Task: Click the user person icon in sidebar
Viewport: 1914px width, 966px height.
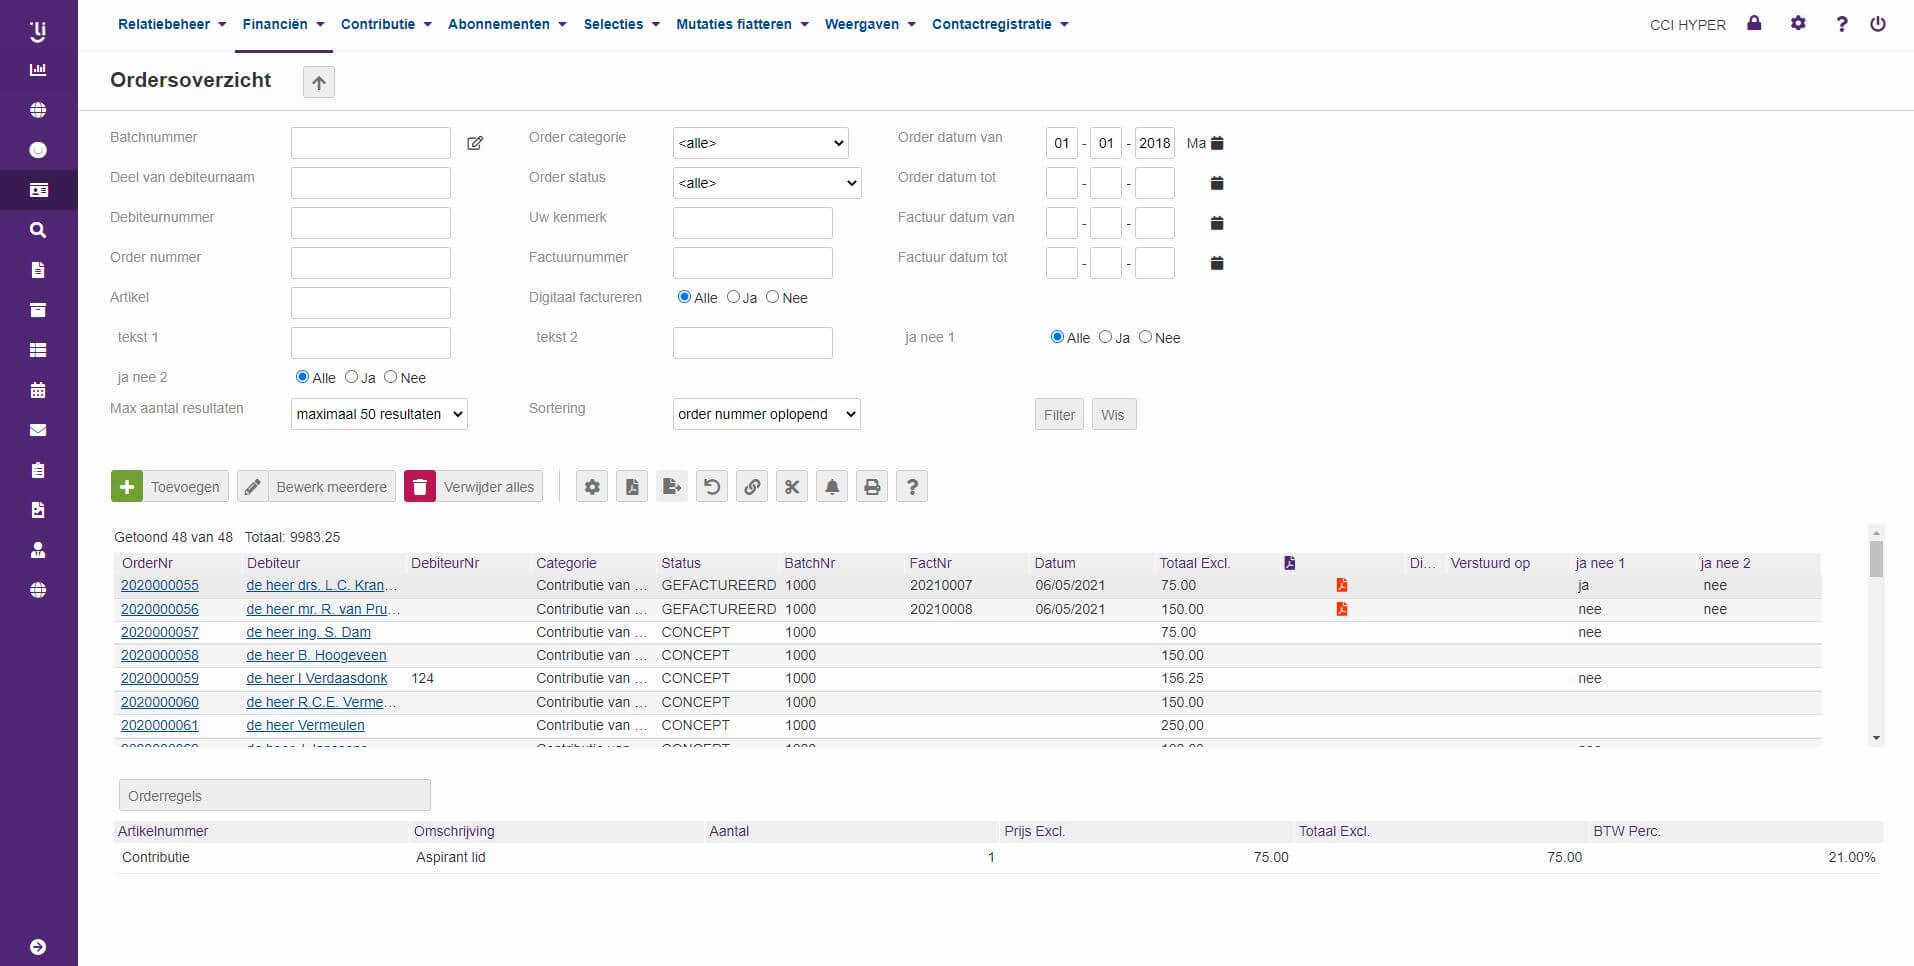Action: pos(38,550)
